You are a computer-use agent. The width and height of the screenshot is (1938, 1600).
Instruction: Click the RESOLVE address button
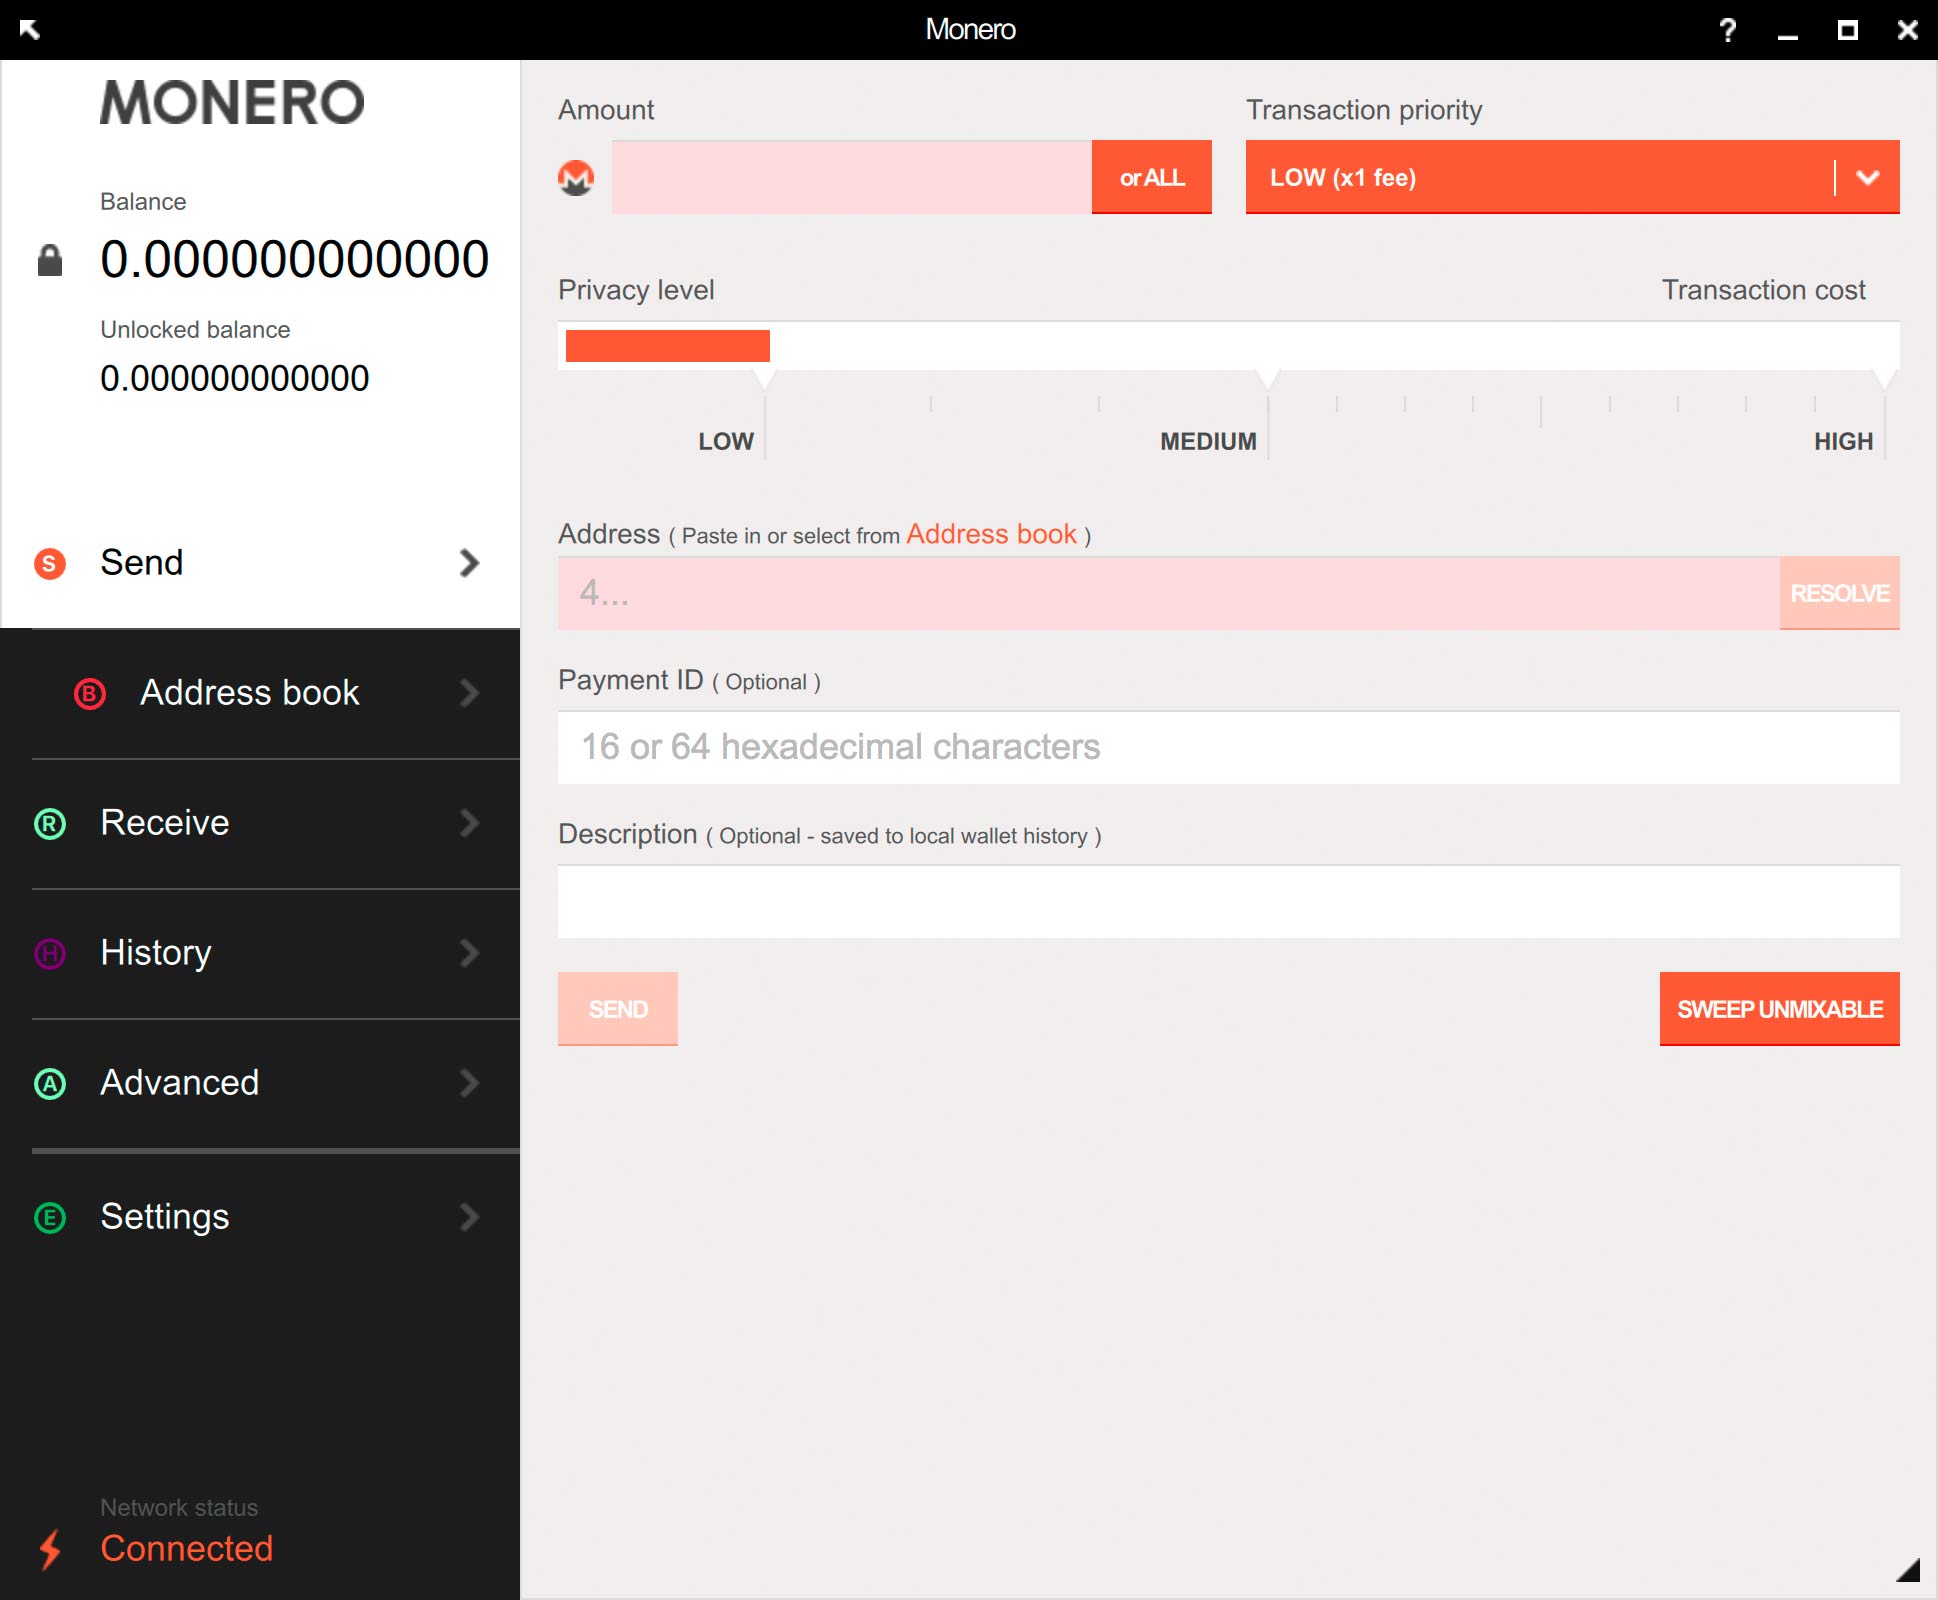(x=1838, y=592)
